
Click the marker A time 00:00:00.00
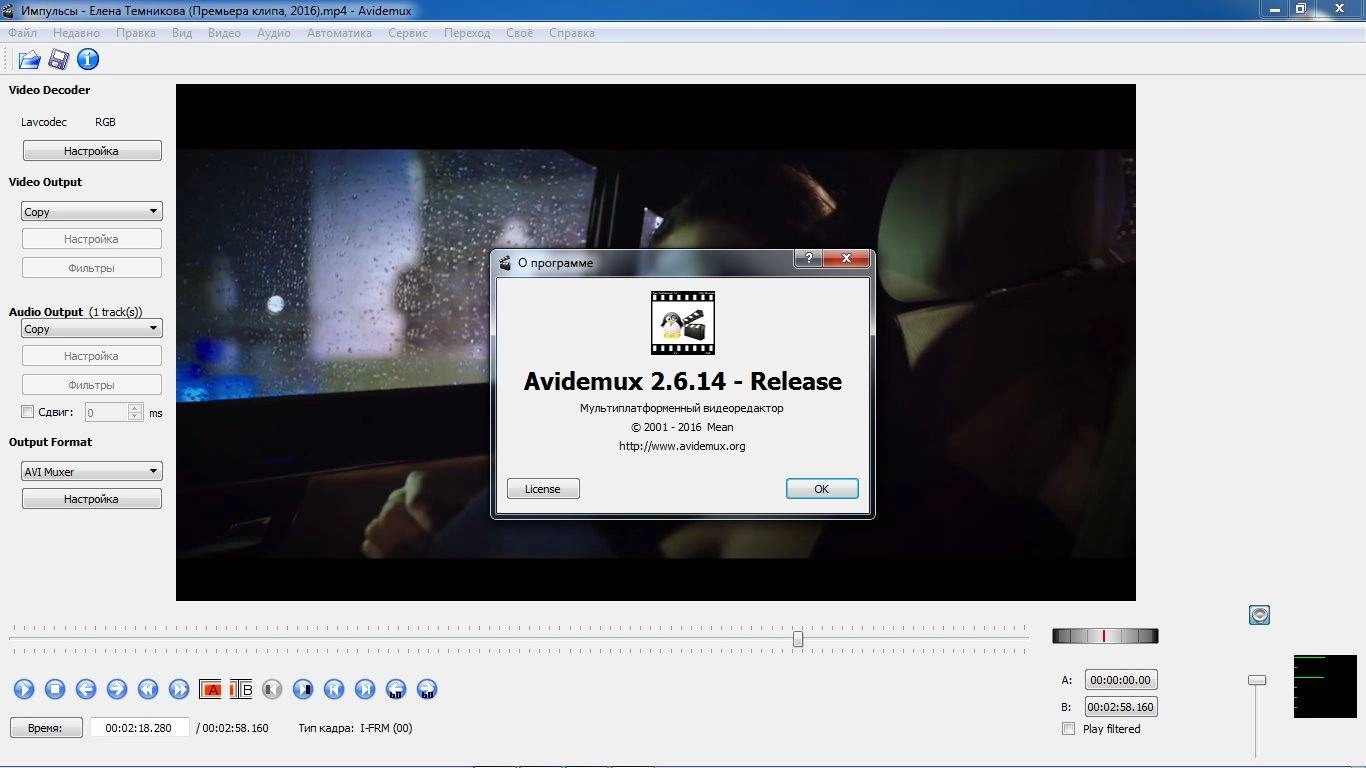pyautogui.click(x=1121, y=680)
